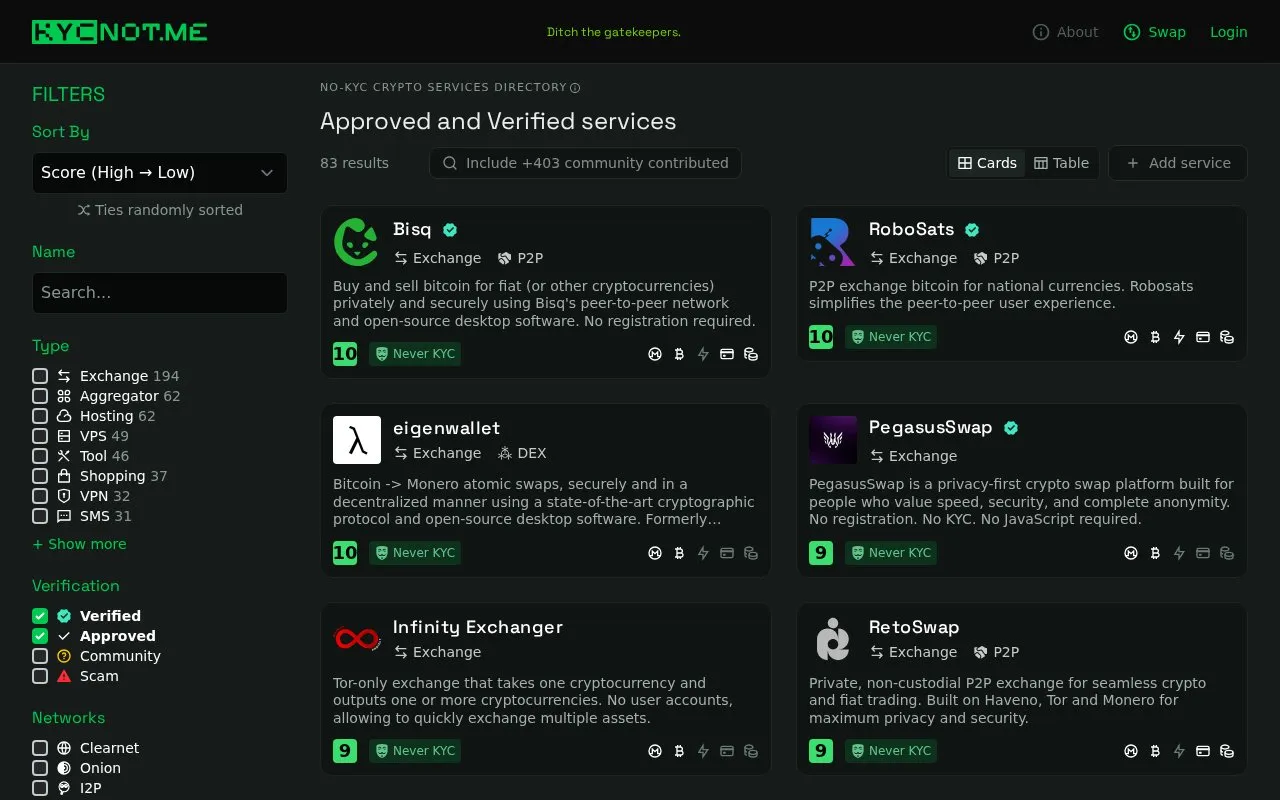Image resolution: width=1280 pixels, height=800 pixels.
Task: Click the DEX tag on eigenwallet card
Action: click(x=522, y=453)
